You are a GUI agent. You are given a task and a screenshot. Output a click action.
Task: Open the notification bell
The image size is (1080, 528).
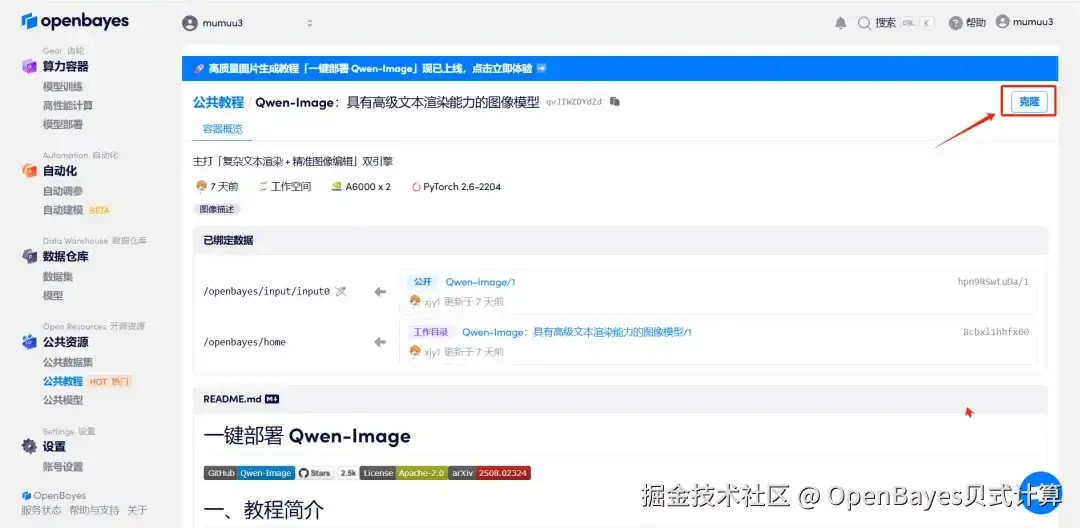841,23
